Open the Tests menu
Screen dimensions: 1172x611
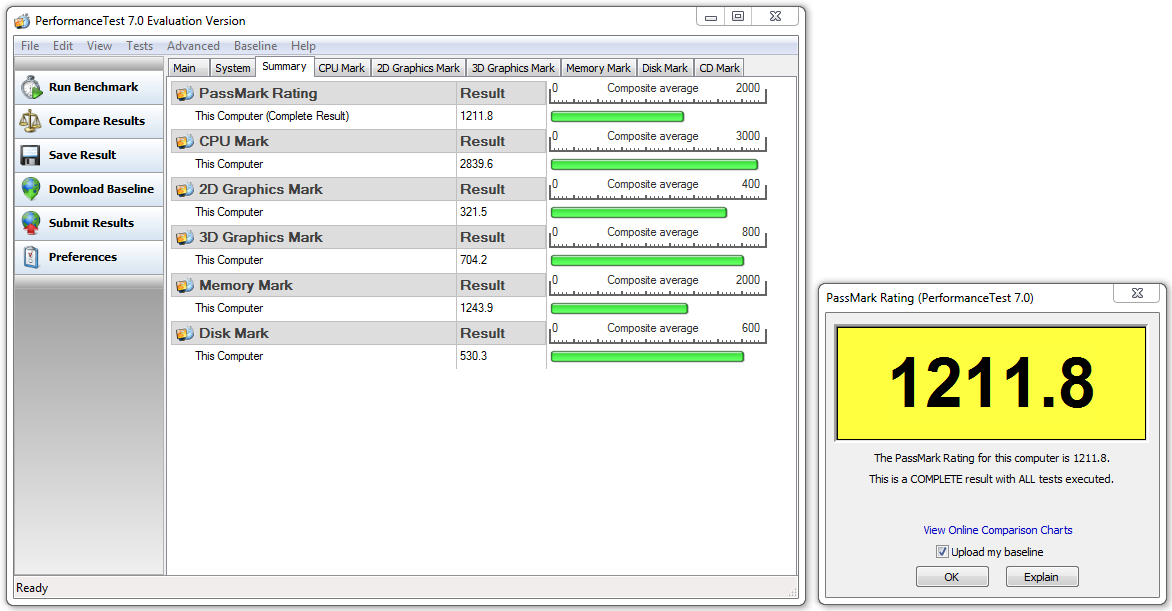pyautogui.click(x=139, y=46)
